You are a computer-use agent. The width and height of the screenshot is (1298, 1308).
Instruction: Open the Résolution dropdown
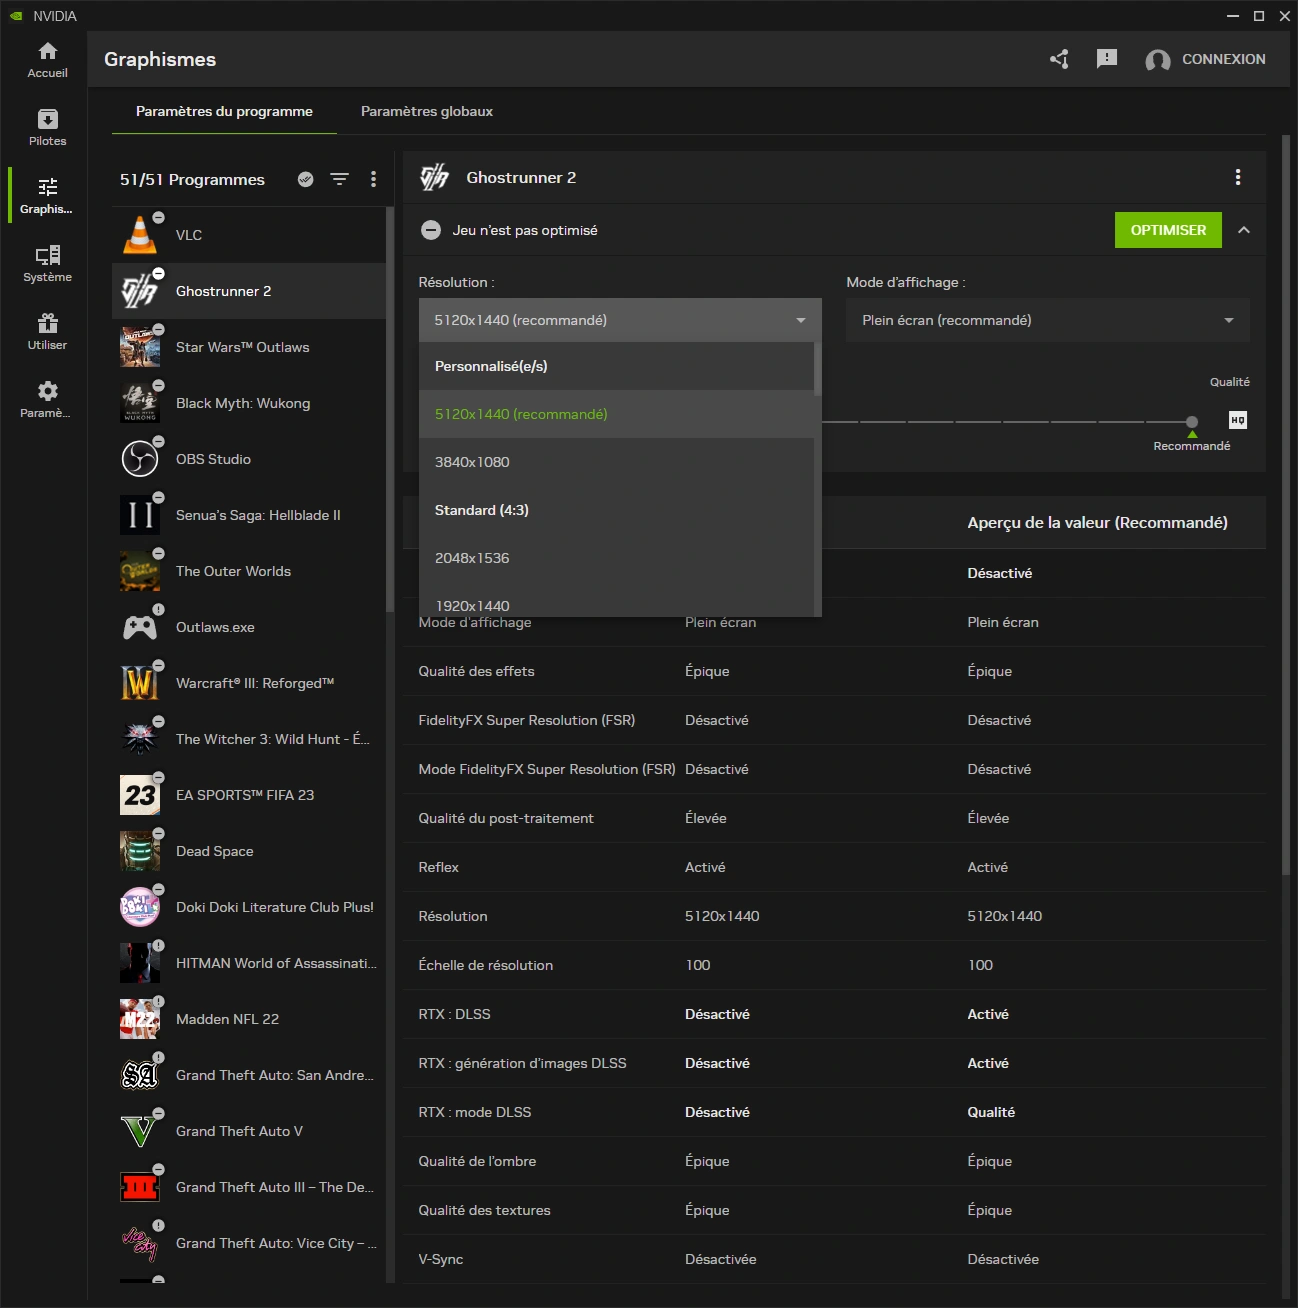(620, 320)
